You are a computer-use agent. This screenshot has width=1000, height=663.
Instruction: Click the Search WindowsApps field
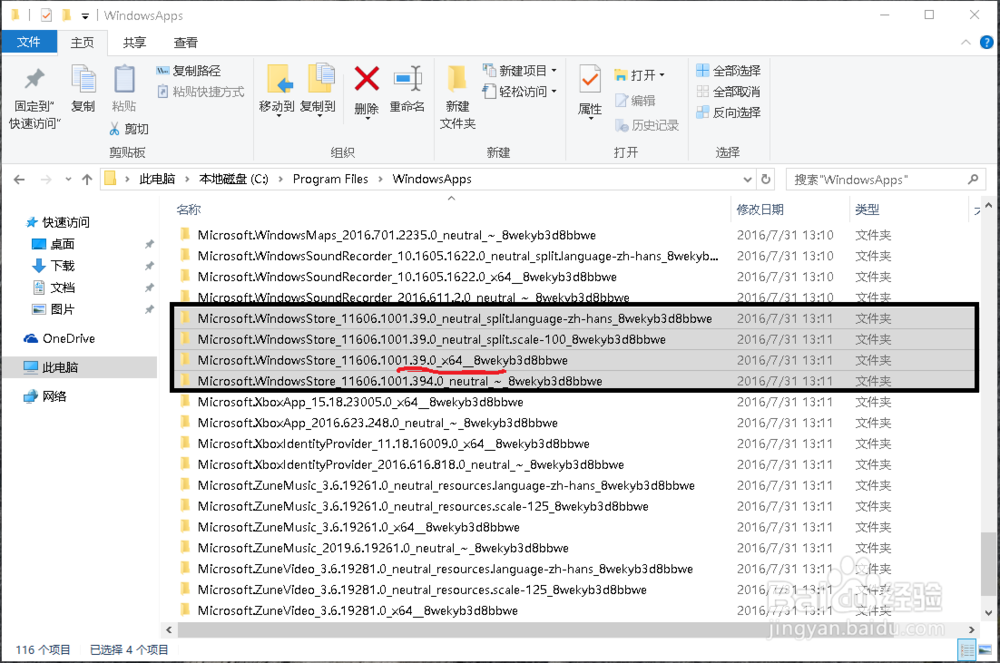[x=885, y=180]
